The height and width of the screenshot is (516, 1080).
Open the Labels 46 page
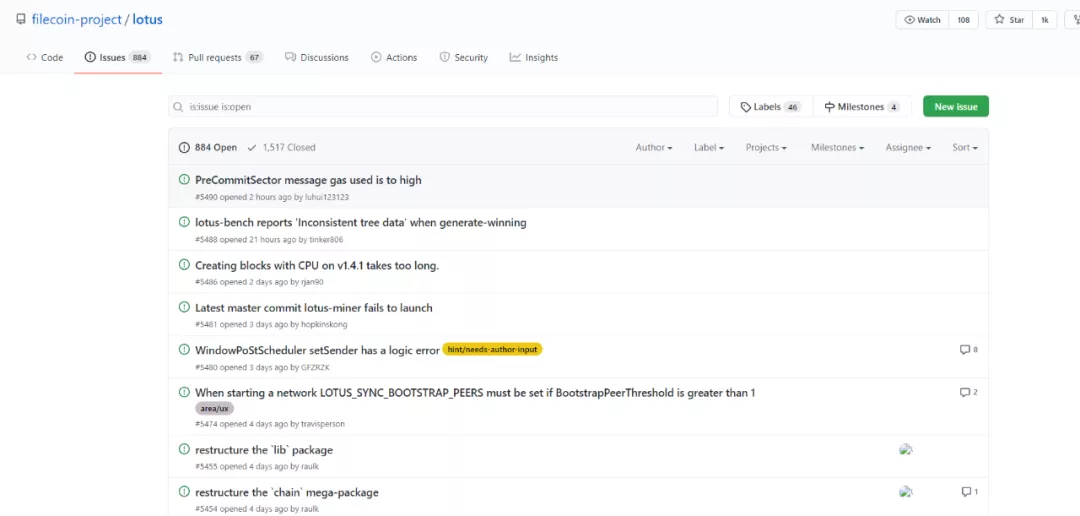click(771, 107)
